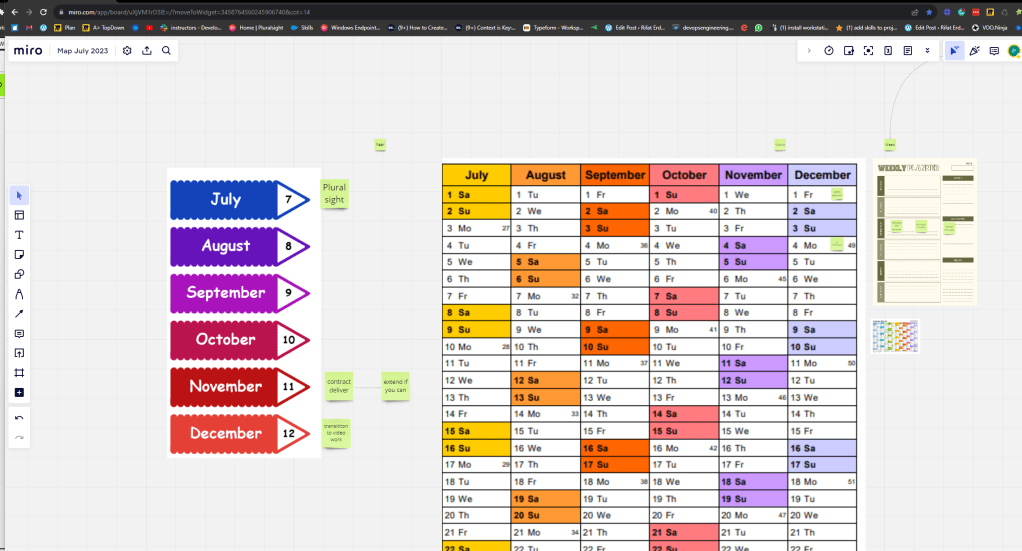Click the 15 Sa cell under July
This screenshot has width=1022, height=551.
point(476,431)
